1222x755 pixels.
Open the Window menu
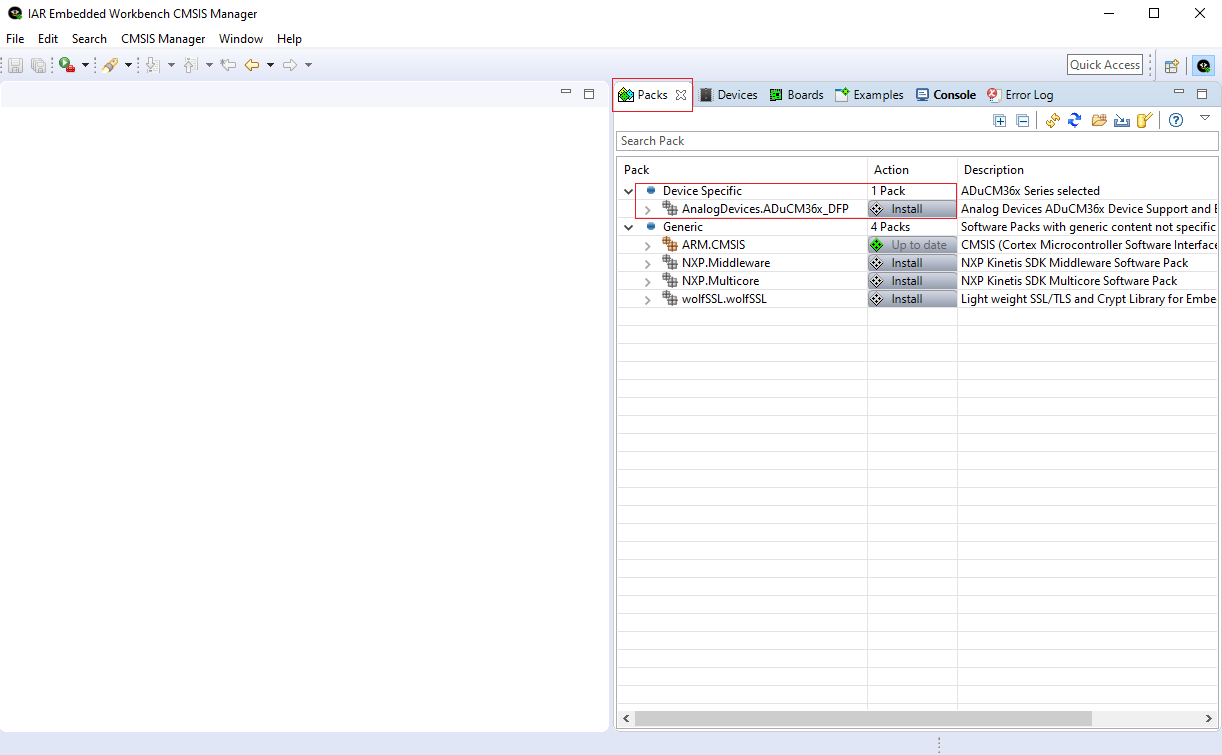point(241,39)
